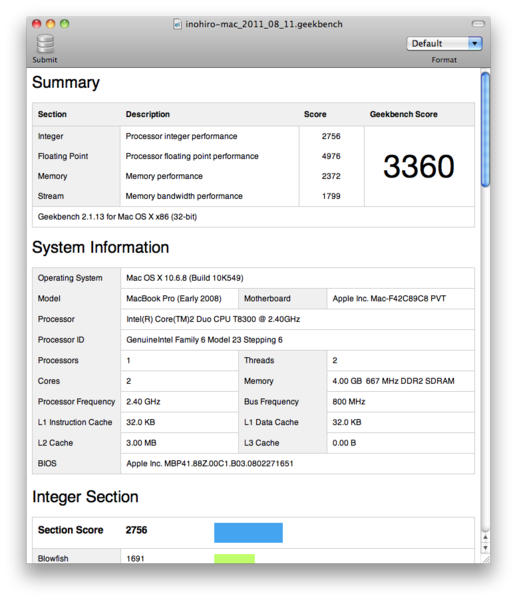This screenshot has width=517, height=600.
Task: Click the 'Blowfish' row label
Action: (53, 559)
